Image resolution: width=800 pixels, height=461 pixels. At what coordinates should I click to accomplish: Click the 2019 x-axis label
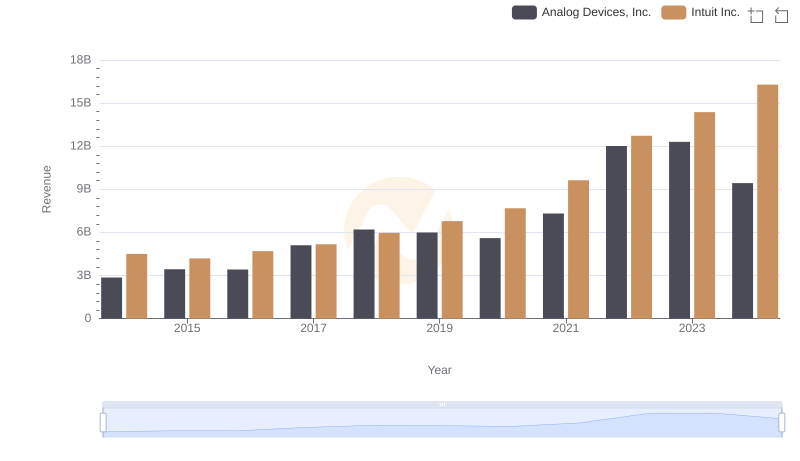coord(439,328)
